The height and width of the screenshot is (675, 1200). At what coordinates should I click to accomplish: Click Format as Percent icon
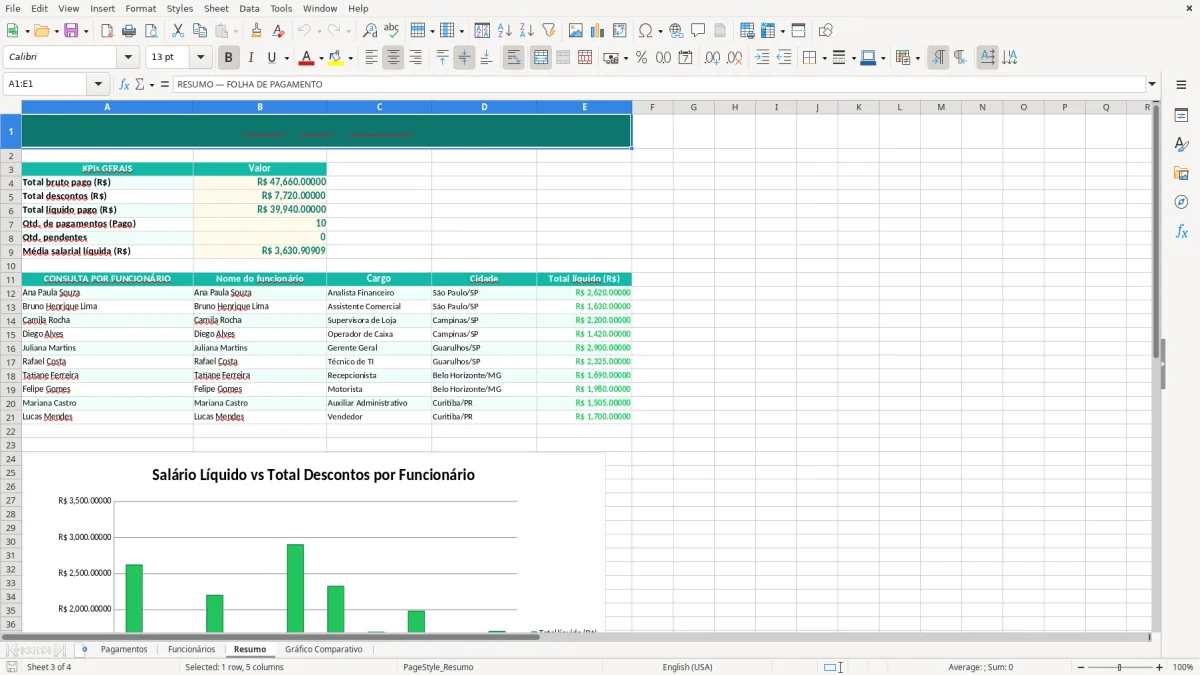tap(641, 58)
